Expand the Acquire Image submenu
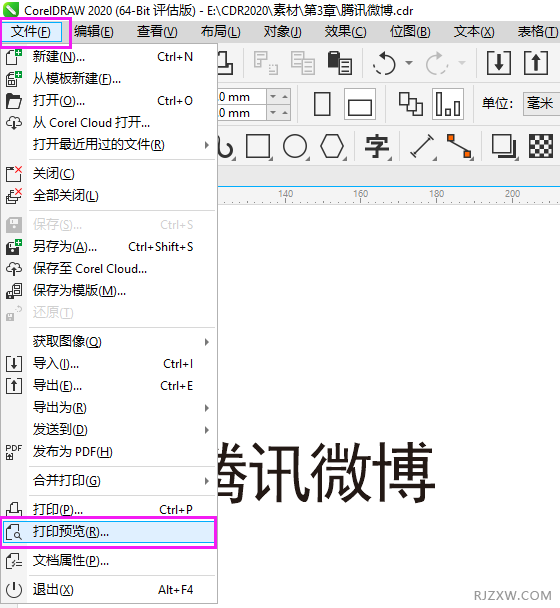560x608 pixels. click(x=207, y=342)
